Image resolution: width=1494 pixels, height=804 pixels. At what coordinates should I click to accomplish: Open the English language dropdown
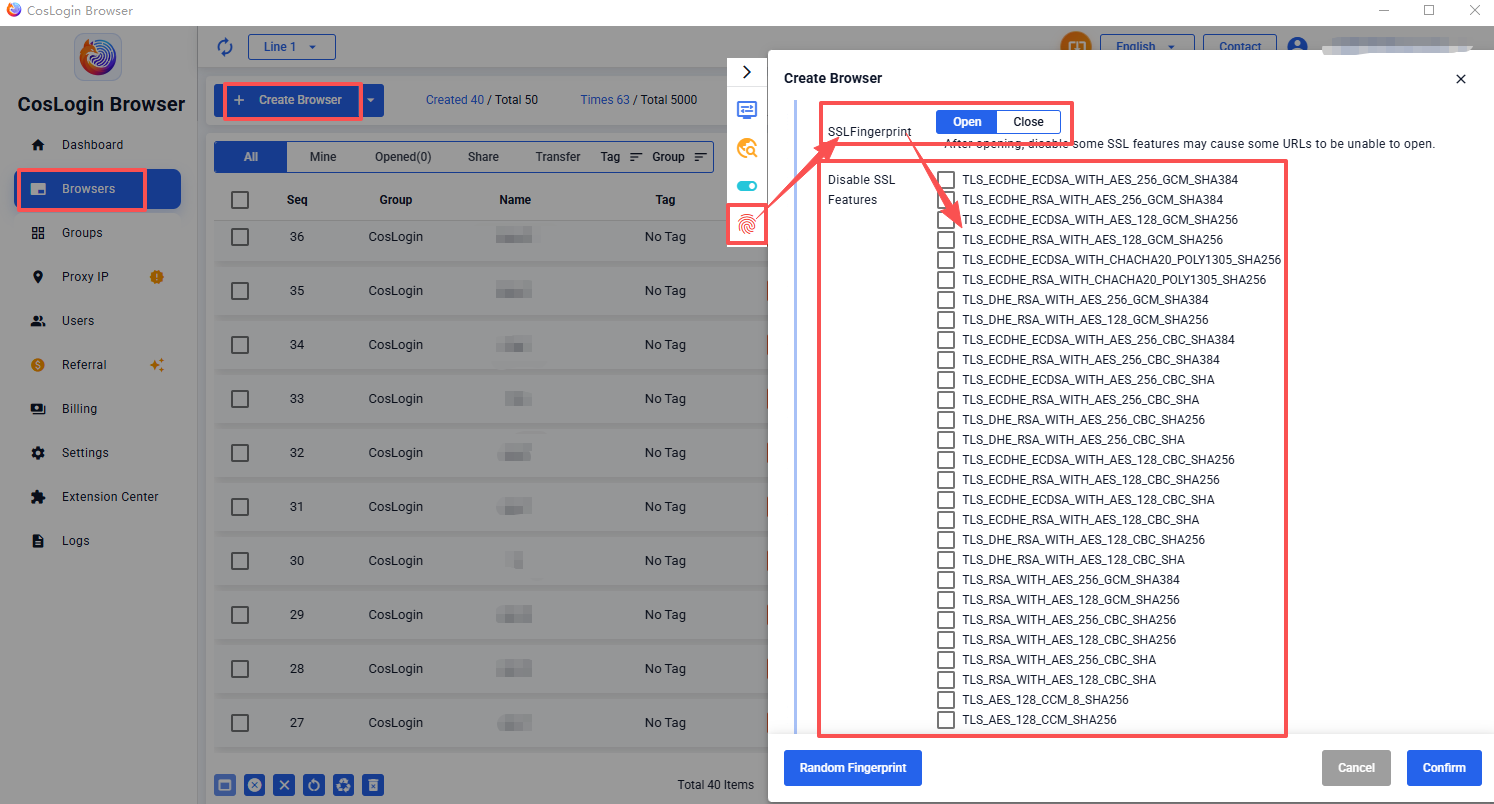point(1147,47)
